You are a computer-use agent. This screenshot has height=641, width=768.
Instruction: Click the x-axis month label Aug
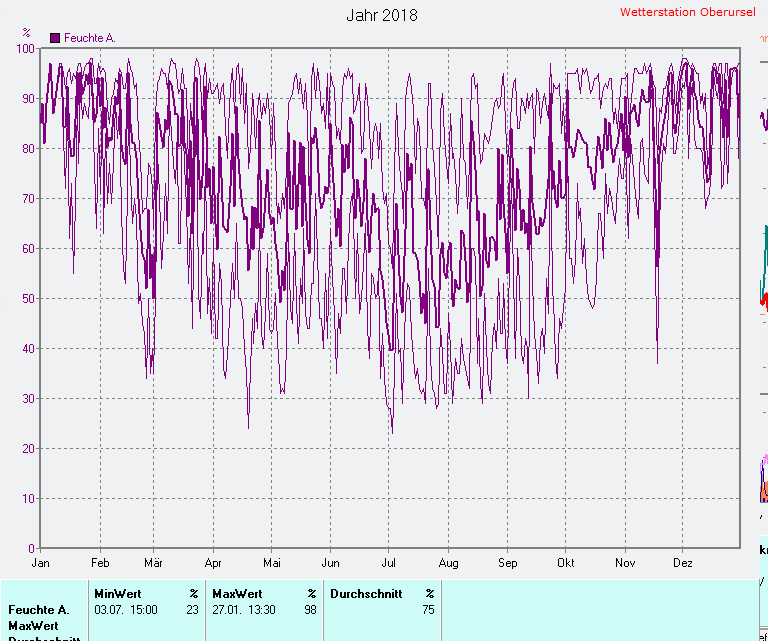(449, 563)
